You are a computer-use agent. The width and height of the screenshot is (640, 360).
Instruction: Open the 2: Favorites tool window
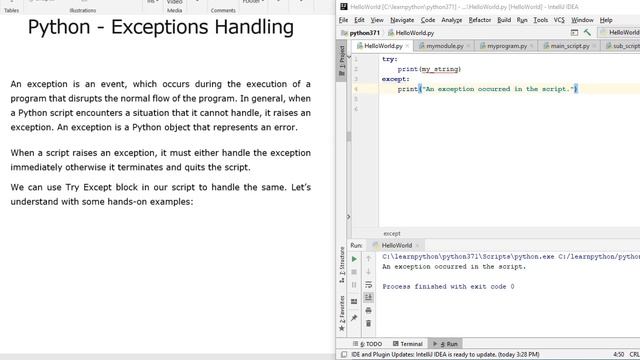(342, 313)
